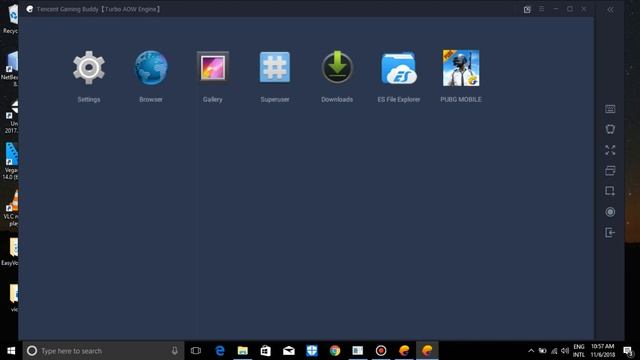This screenshot has height=360, width=640.
Task: Toggle fullscreen mode from sidebar
Action: (x=610, y=150)
